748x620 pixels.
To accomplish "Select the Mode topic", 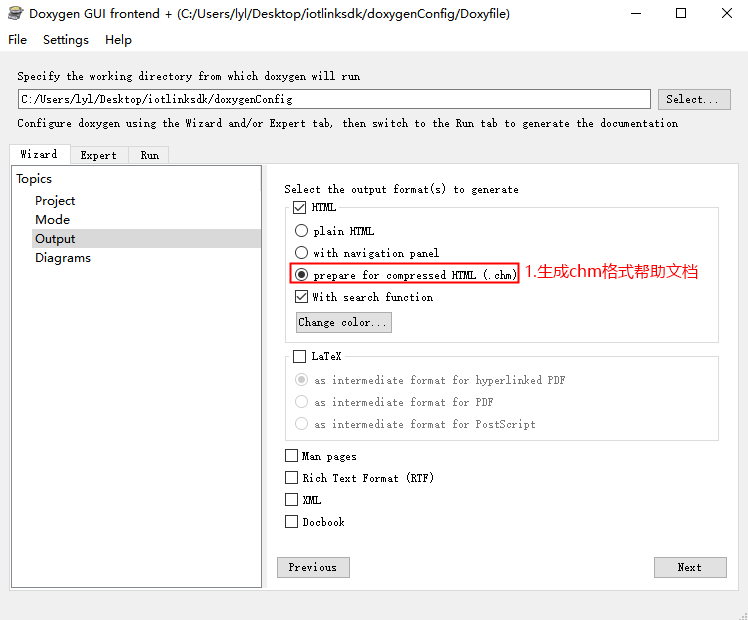I will 52,220.
